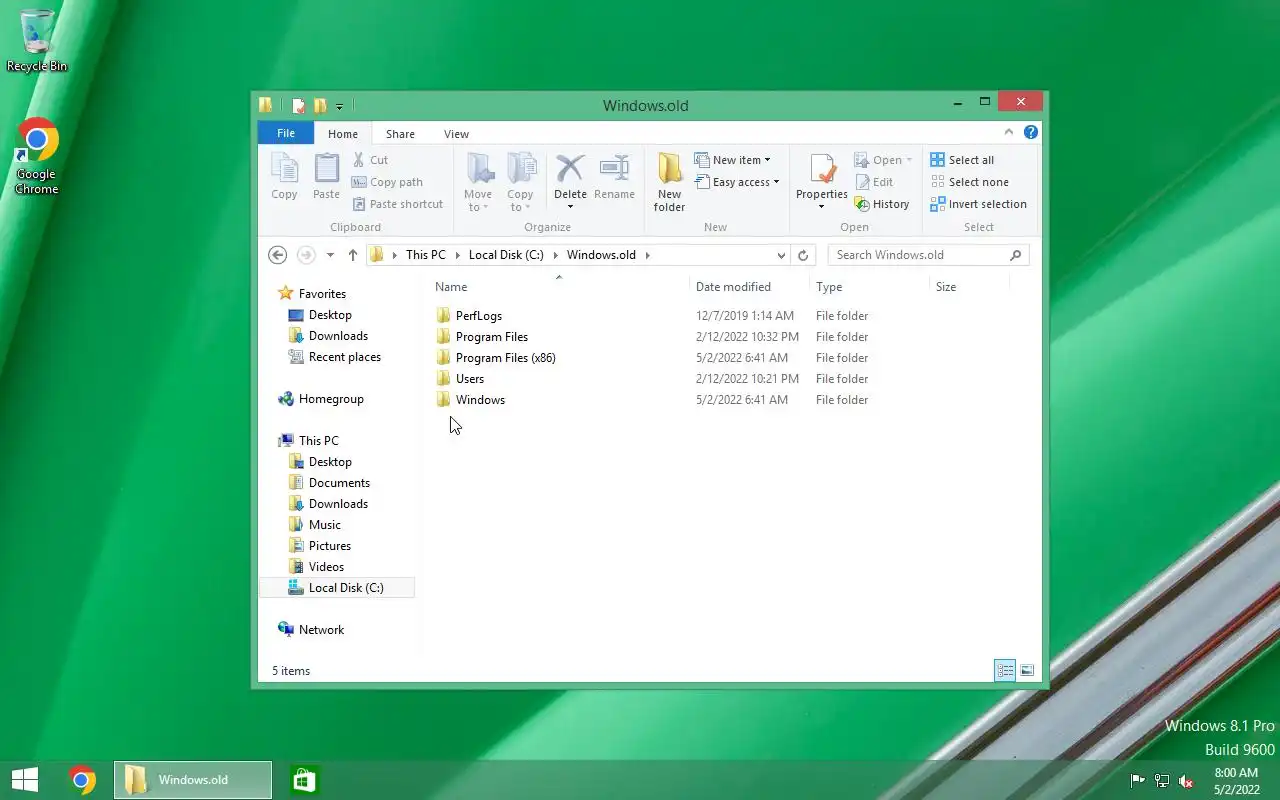Viewport: 1280px width, 800px height.
Task: Click the volume icon in system tray
Action: point(1186,781)
